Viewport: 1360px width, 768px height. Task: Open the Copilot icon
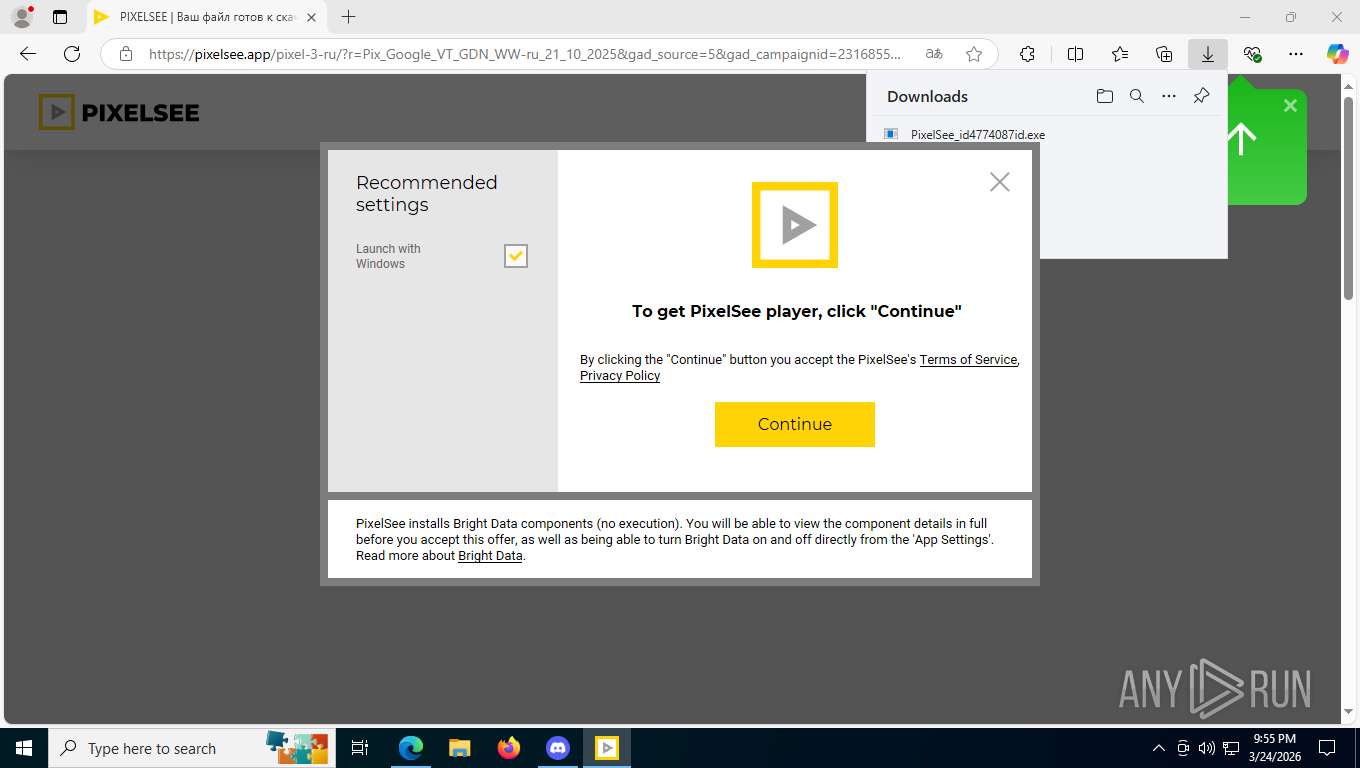tap(1338, 54)
